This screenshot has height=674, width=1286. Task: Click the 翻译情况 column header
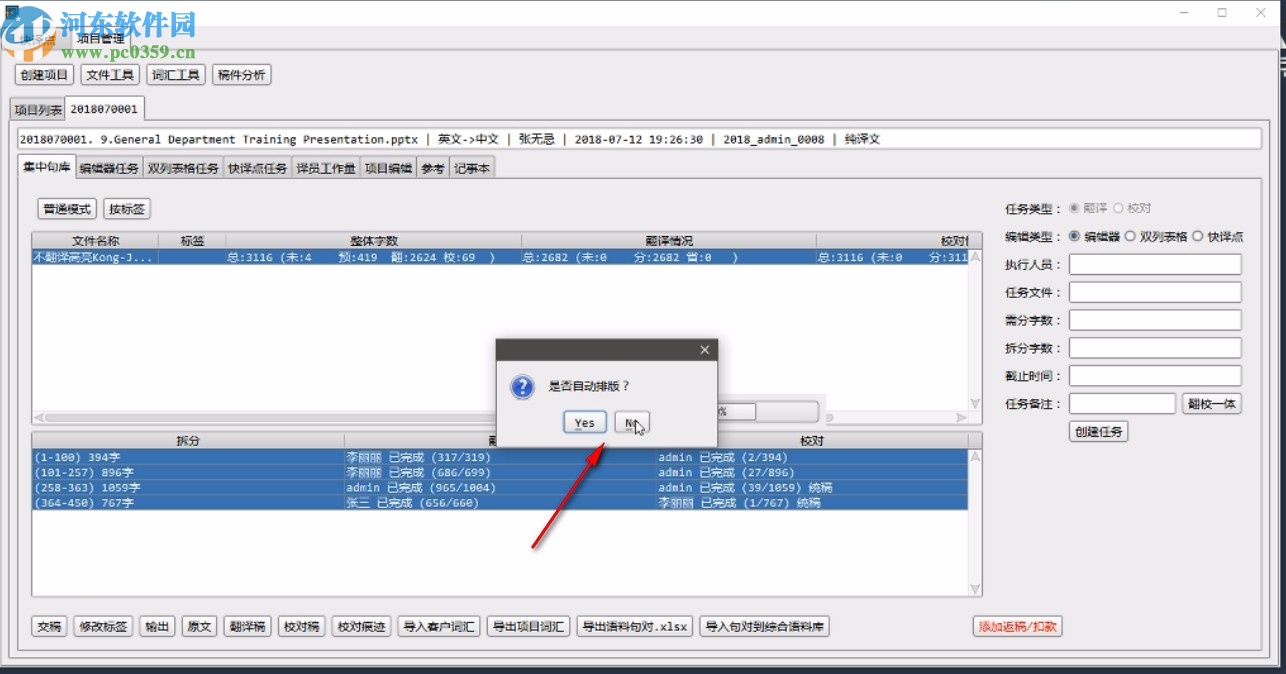(x=668, y=241)
